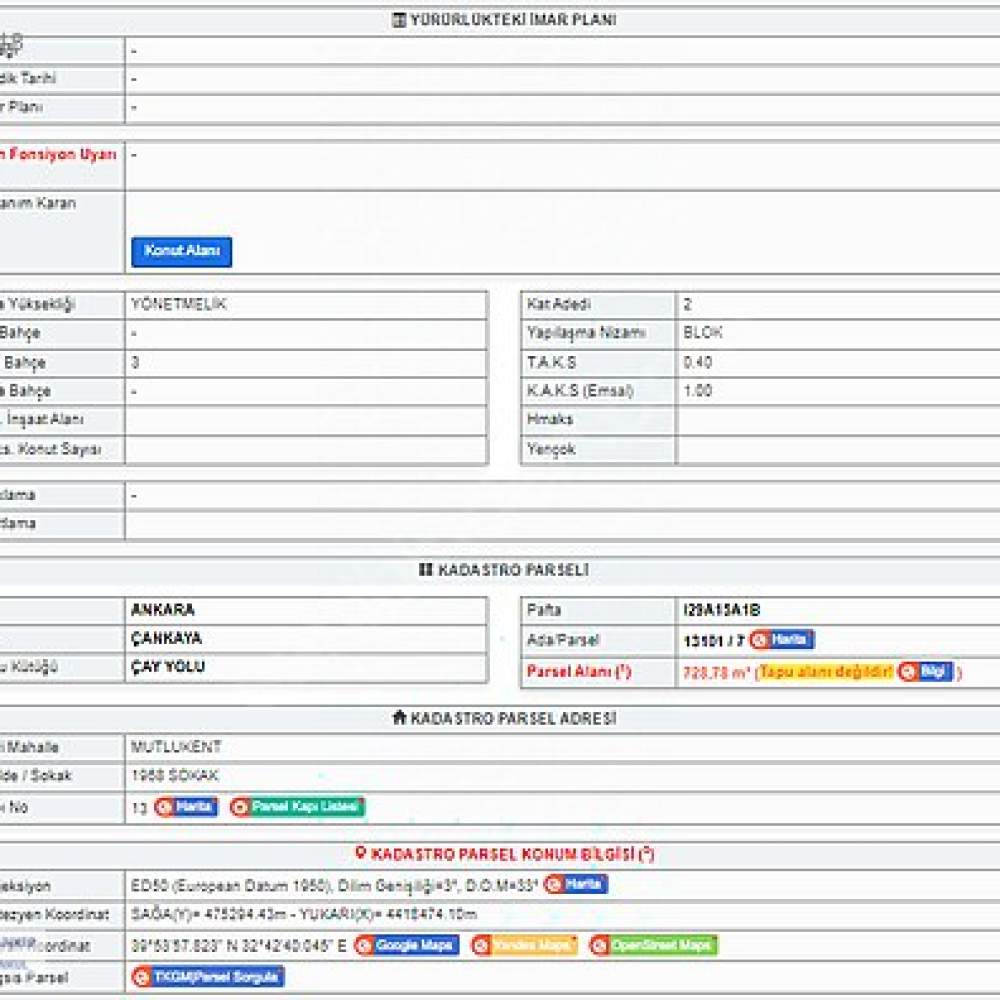Click the location pin icon before Kadastro Parsel Konum Bilgisi
This screenshot has width=1000, height=1000.
tap(360, 853)
